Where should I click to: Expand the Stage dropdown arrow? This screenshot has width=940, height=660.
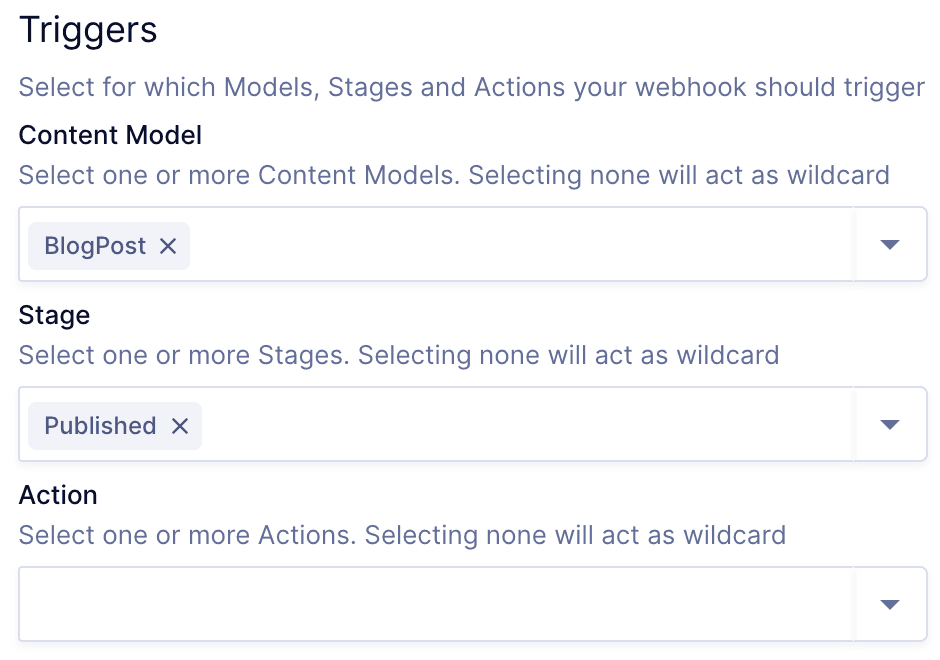point(890,425)
